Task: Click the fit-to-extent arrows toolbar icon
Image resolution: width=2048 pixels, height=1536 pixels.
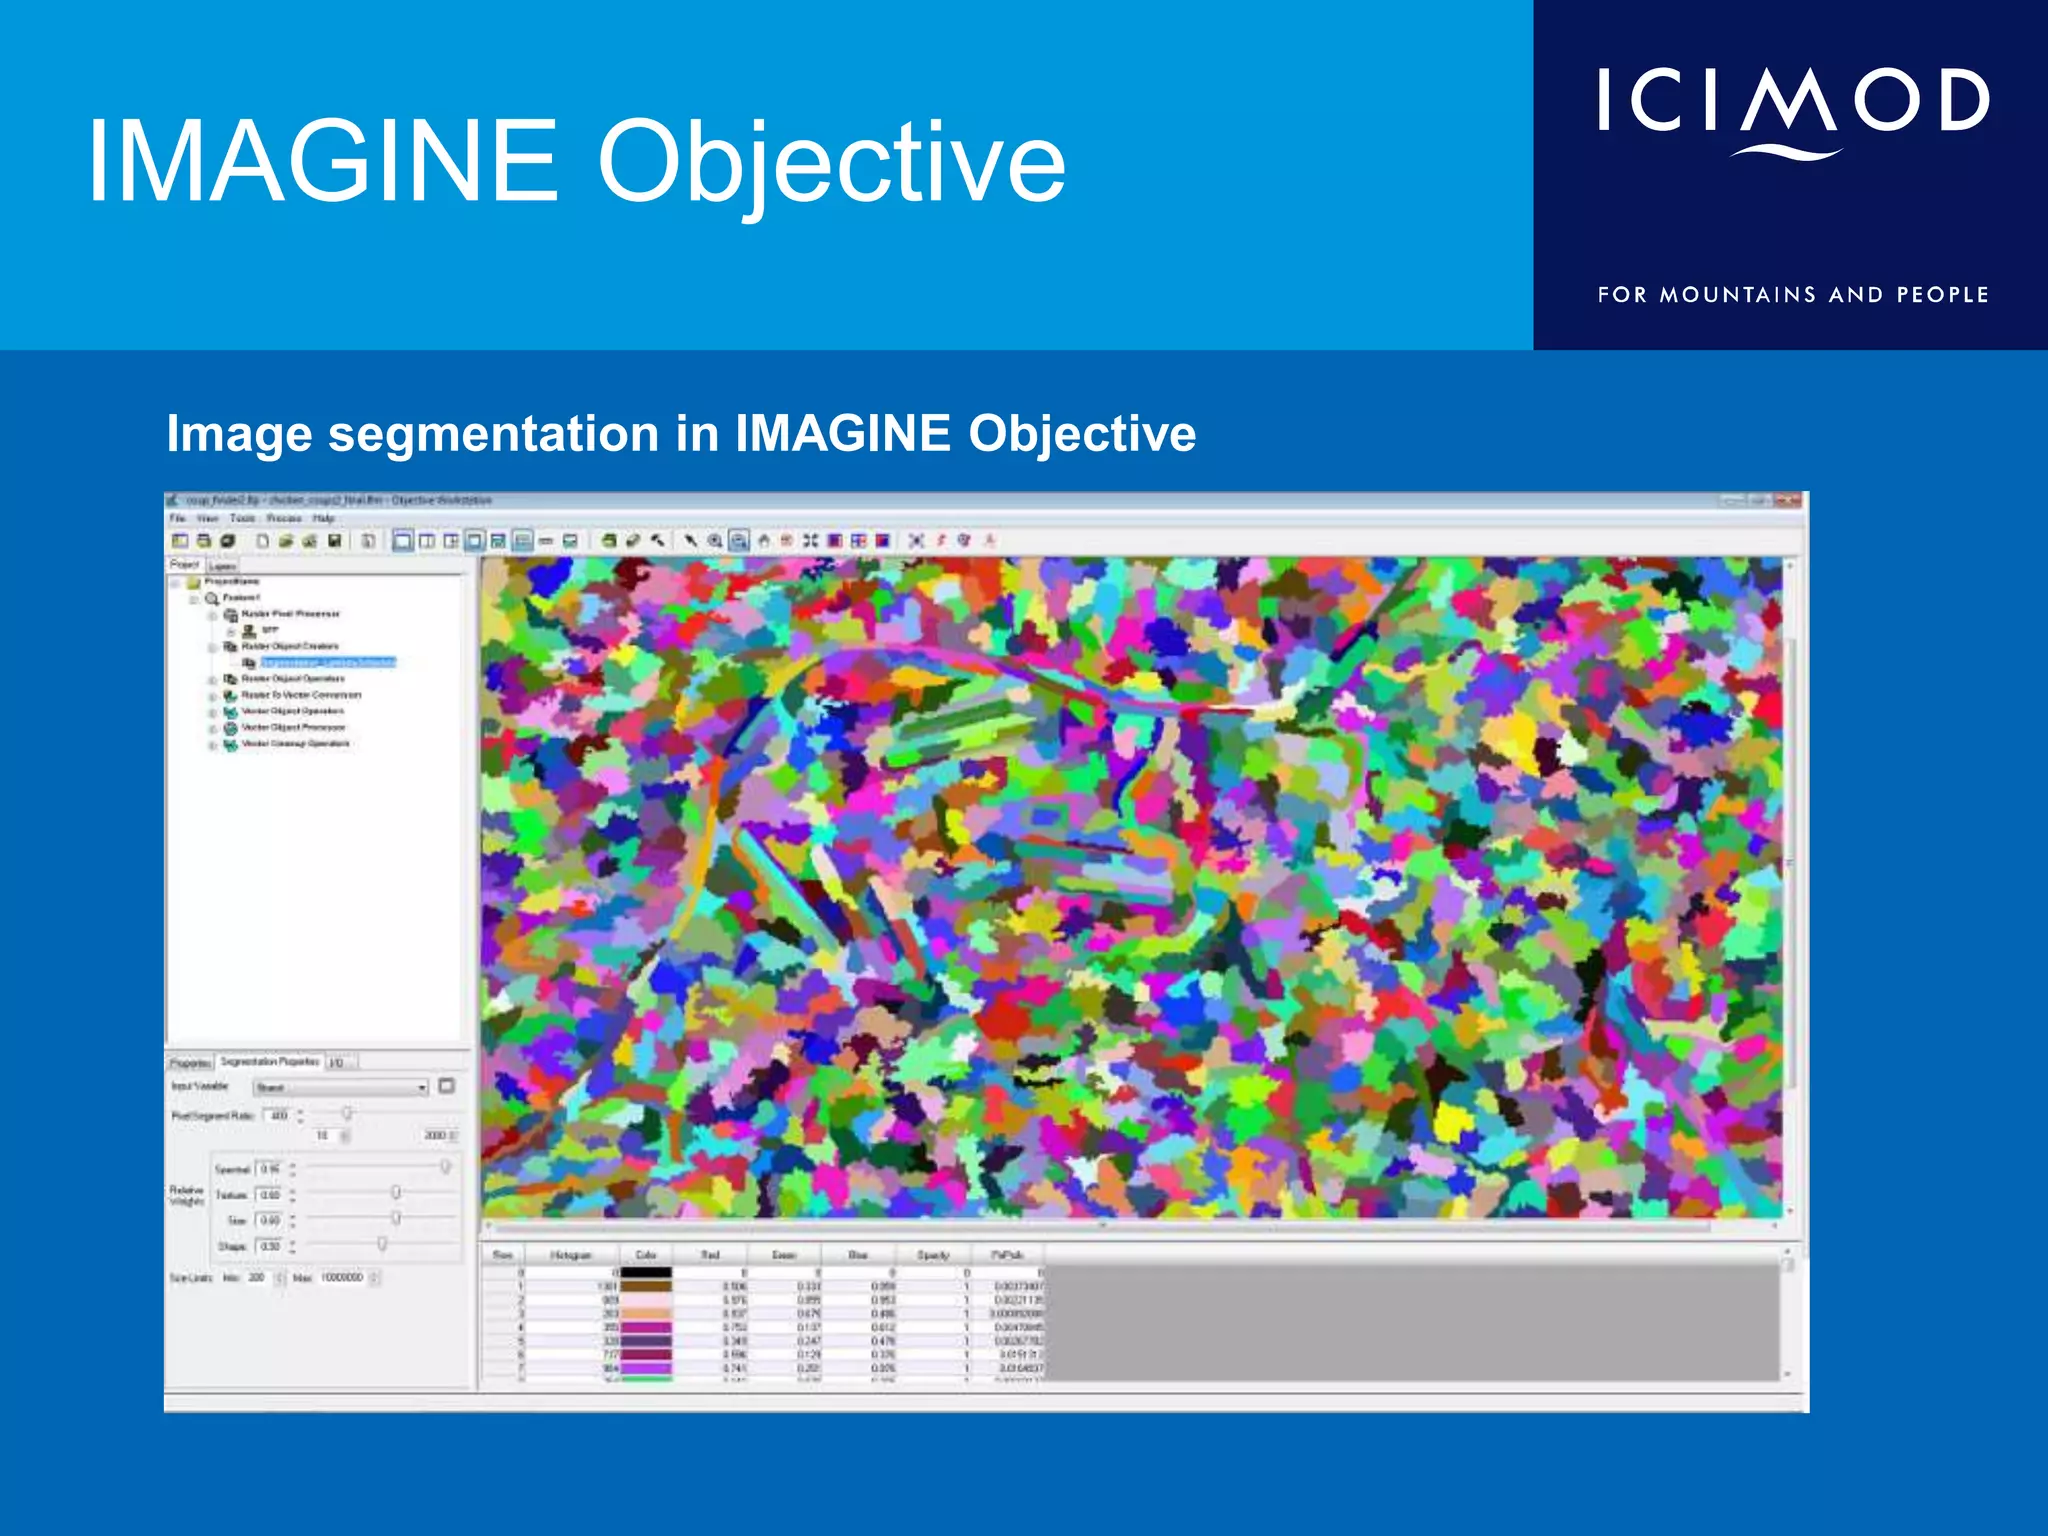Action: 810,541
